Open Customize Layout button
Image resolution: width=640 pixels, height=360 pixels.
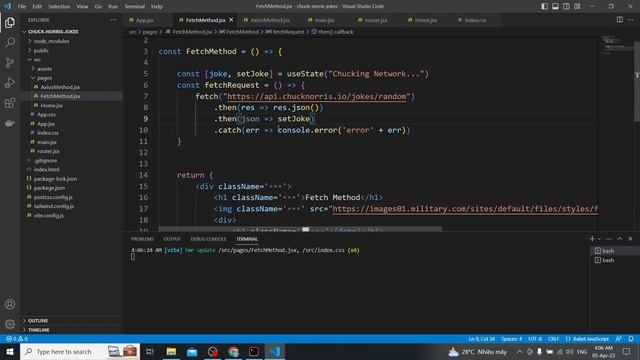point(577,6)
